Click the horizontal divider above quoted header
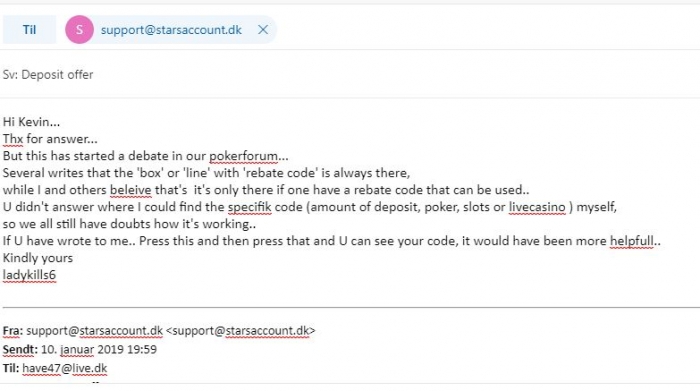The width and height of the screenshot is (700, 391). [x=351, y=308]
